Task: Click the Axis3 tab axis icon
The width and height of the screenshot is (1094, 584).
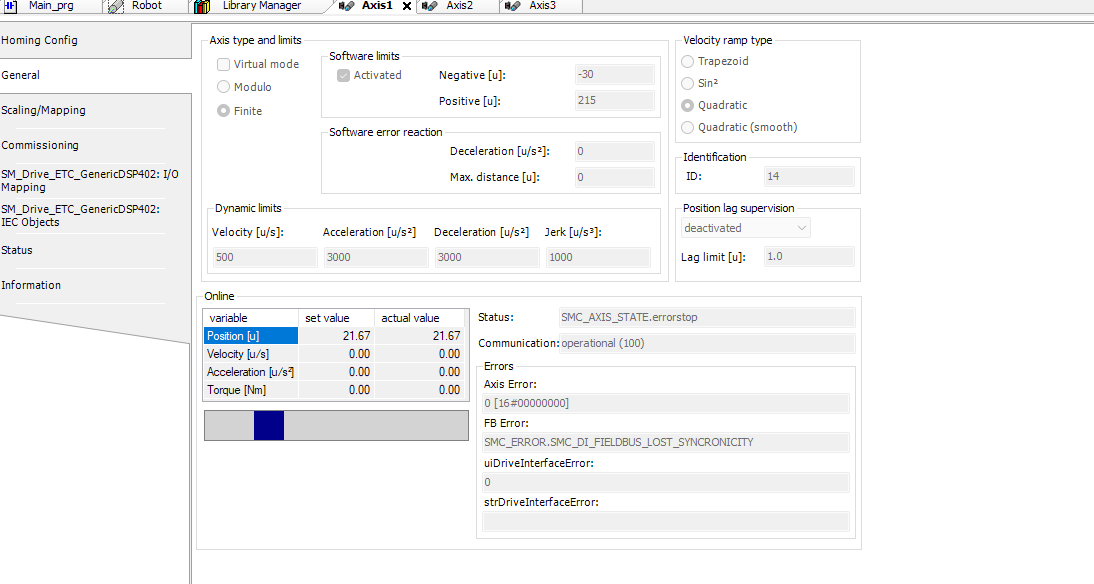Action: (512, 6)
